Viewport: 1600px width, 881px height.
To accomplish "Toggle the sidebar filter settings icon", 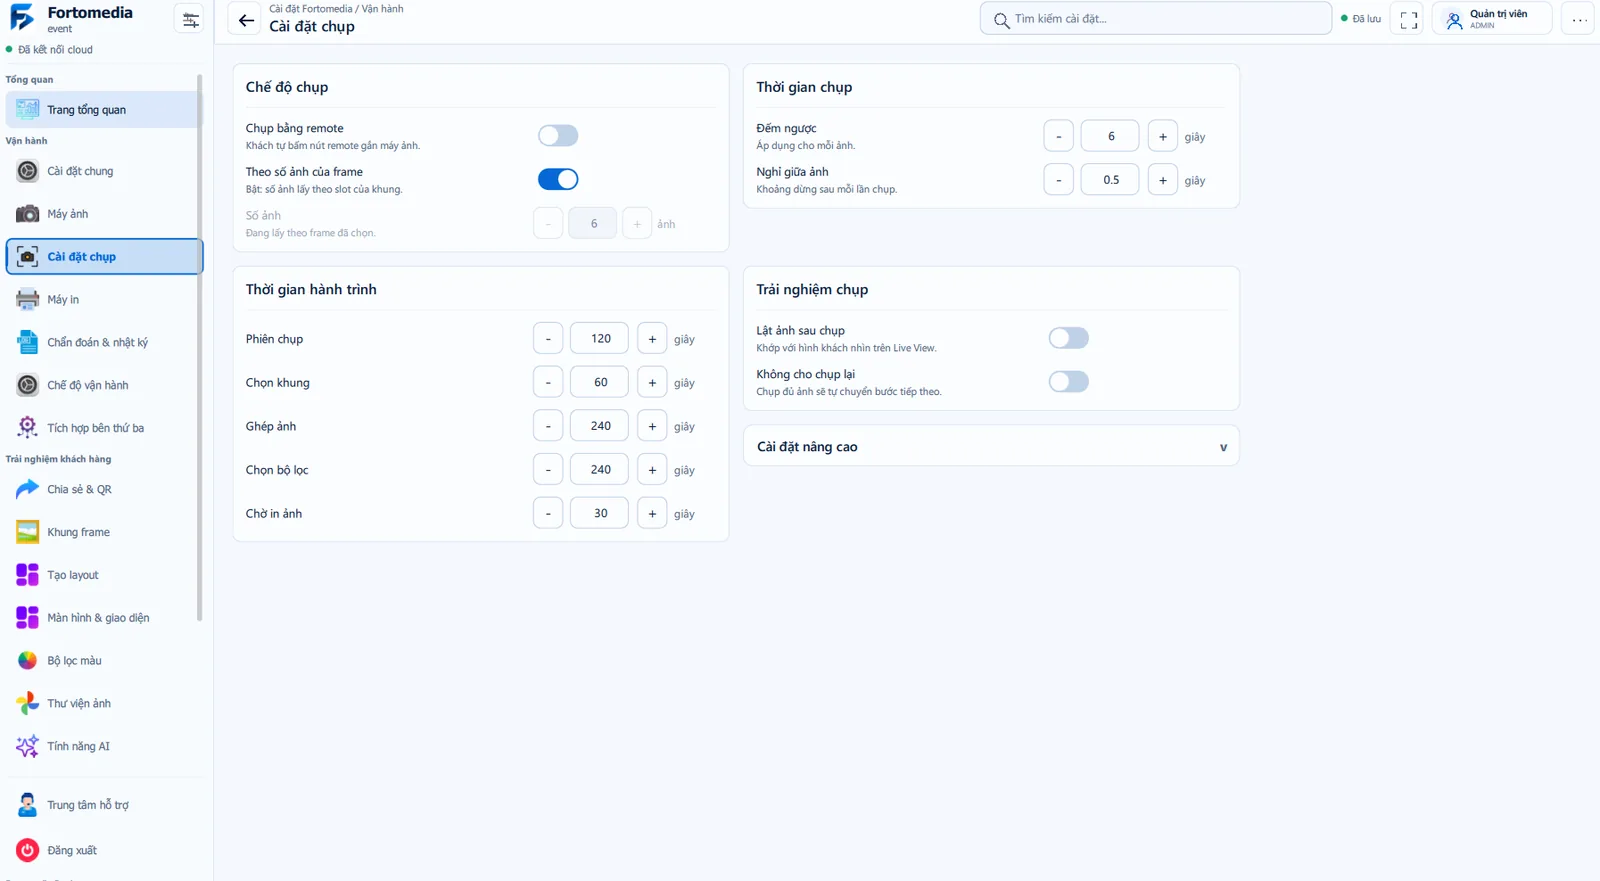I will [x=190, y=19].
